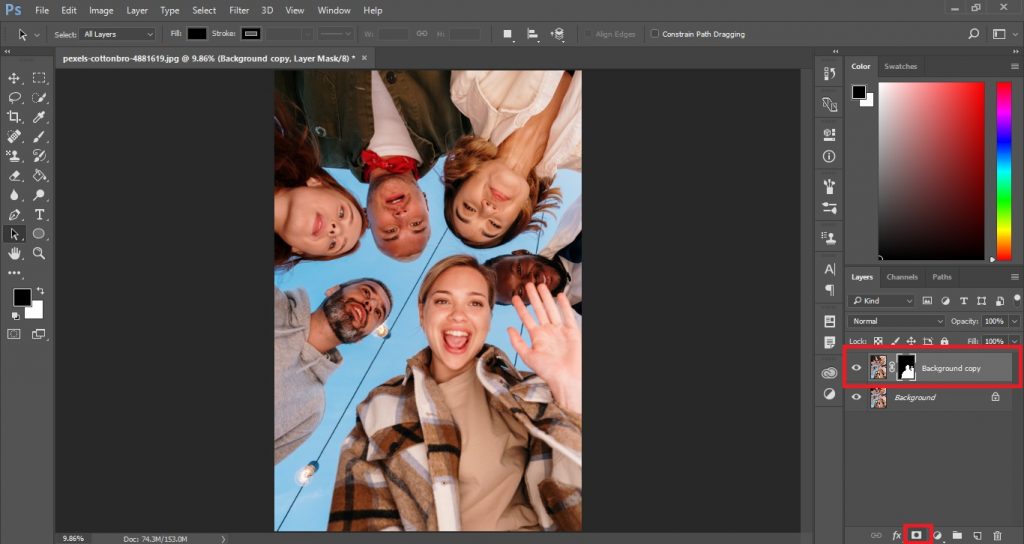Open the Layers panel menu

tap(1014, 277)
